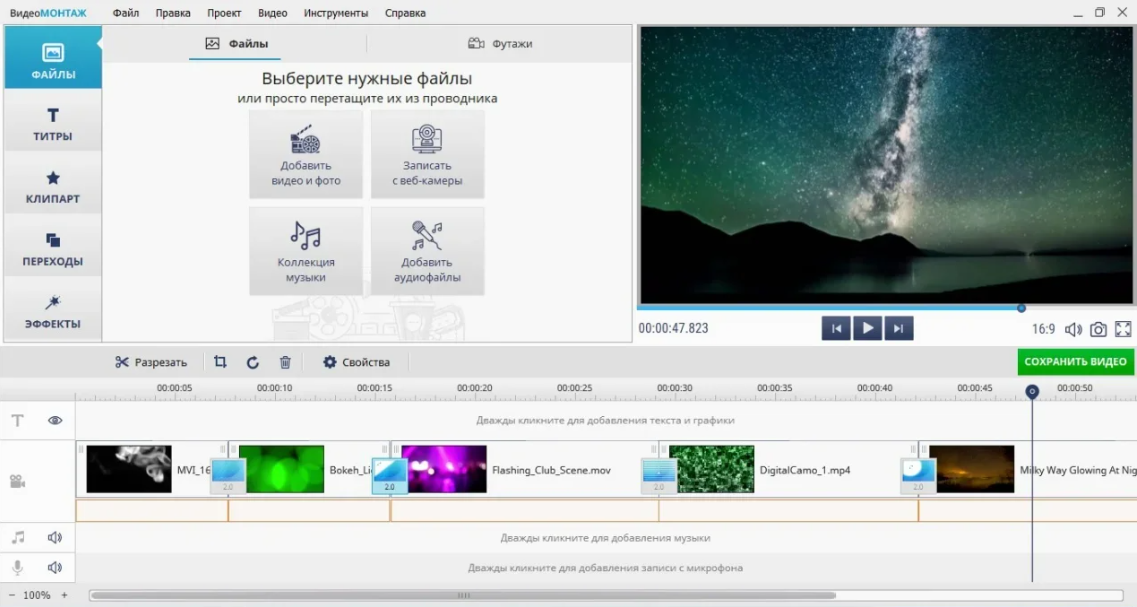
Task: Click Добавить видео и фото button
Action: (306, 155)
